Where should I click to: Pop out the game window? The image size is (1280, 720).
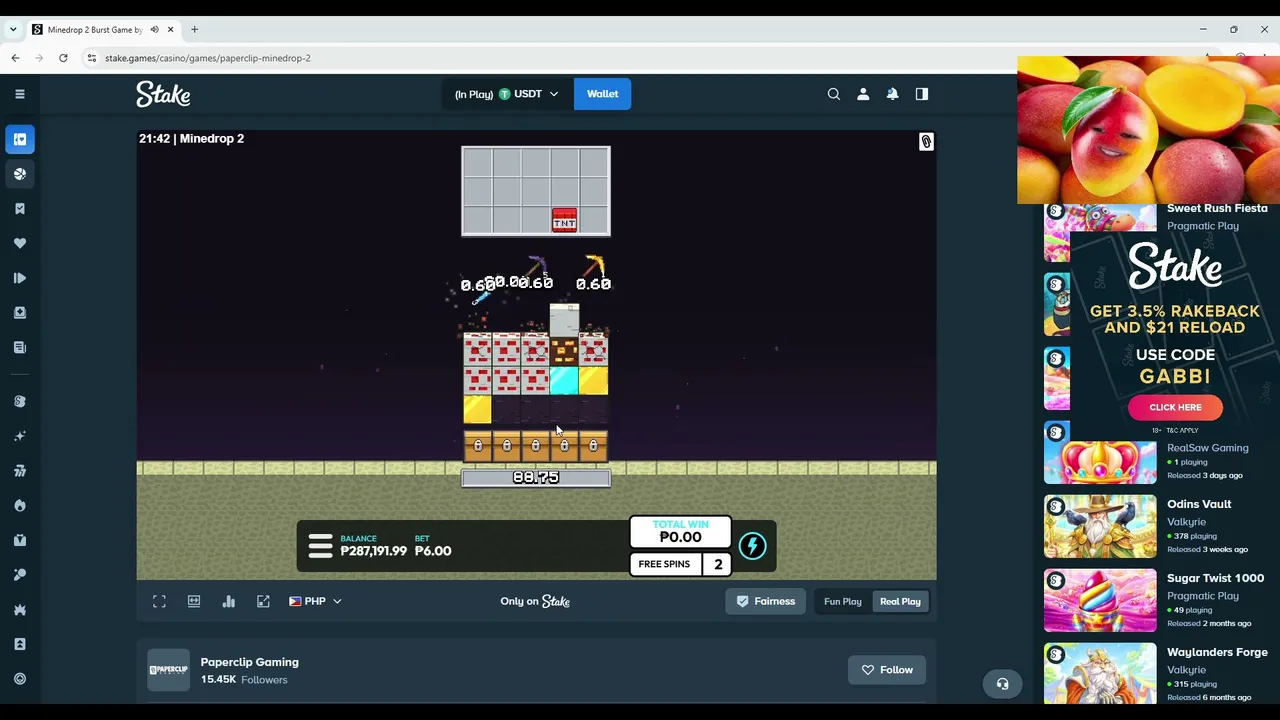click(x=263, y=601)
